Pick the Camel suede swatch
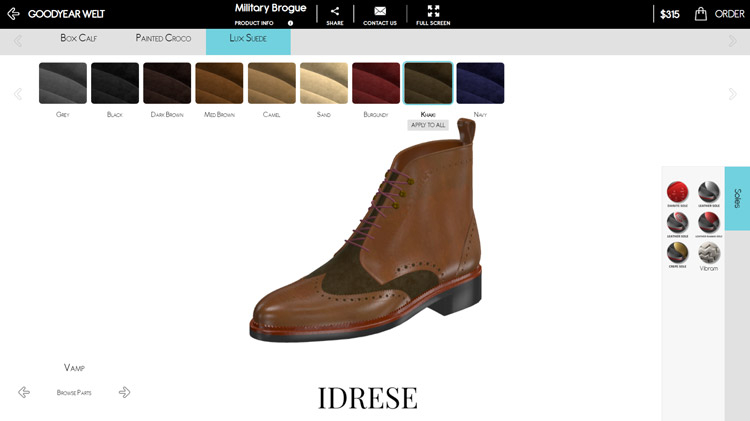The height and width of the screenshot is (421, 750). 272,83
